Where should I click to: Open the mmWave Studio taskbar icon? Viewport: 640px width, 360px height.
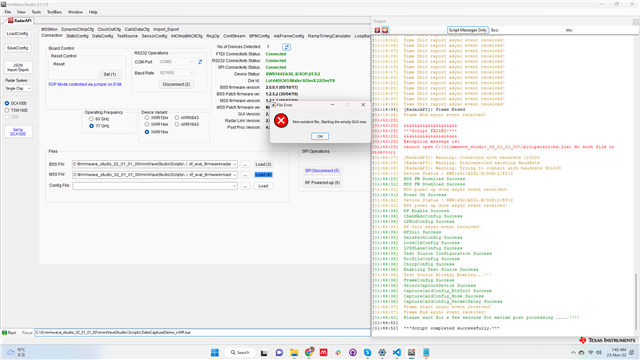(x=411, y=353)
